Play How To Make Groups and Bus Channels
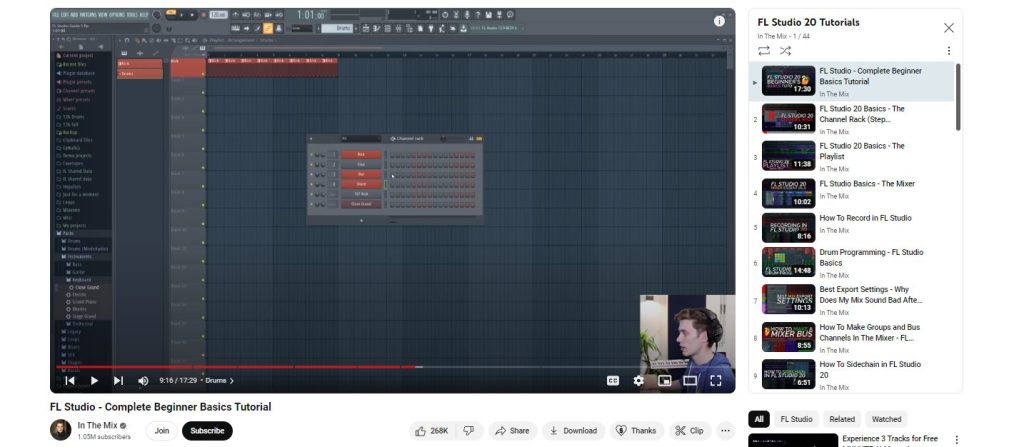Image resolution: width=1024 pixels, height=447 pixels. click(x=851, y=337)
